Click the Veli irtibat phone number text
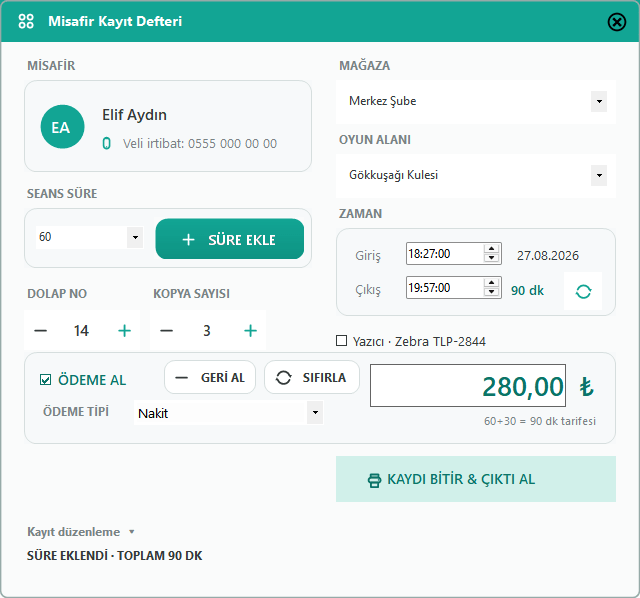The image size is (640, 598). pyautogui.click(x=200, y=144)
